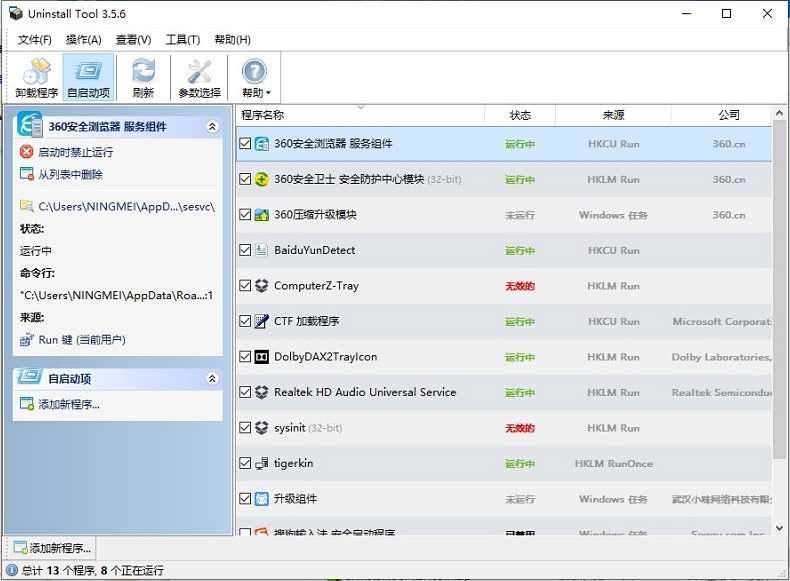Collapse the 自启动项 sidebar panel
This screenshot has width=790, height=581.
pyautogui.click(x=212, y=378)
